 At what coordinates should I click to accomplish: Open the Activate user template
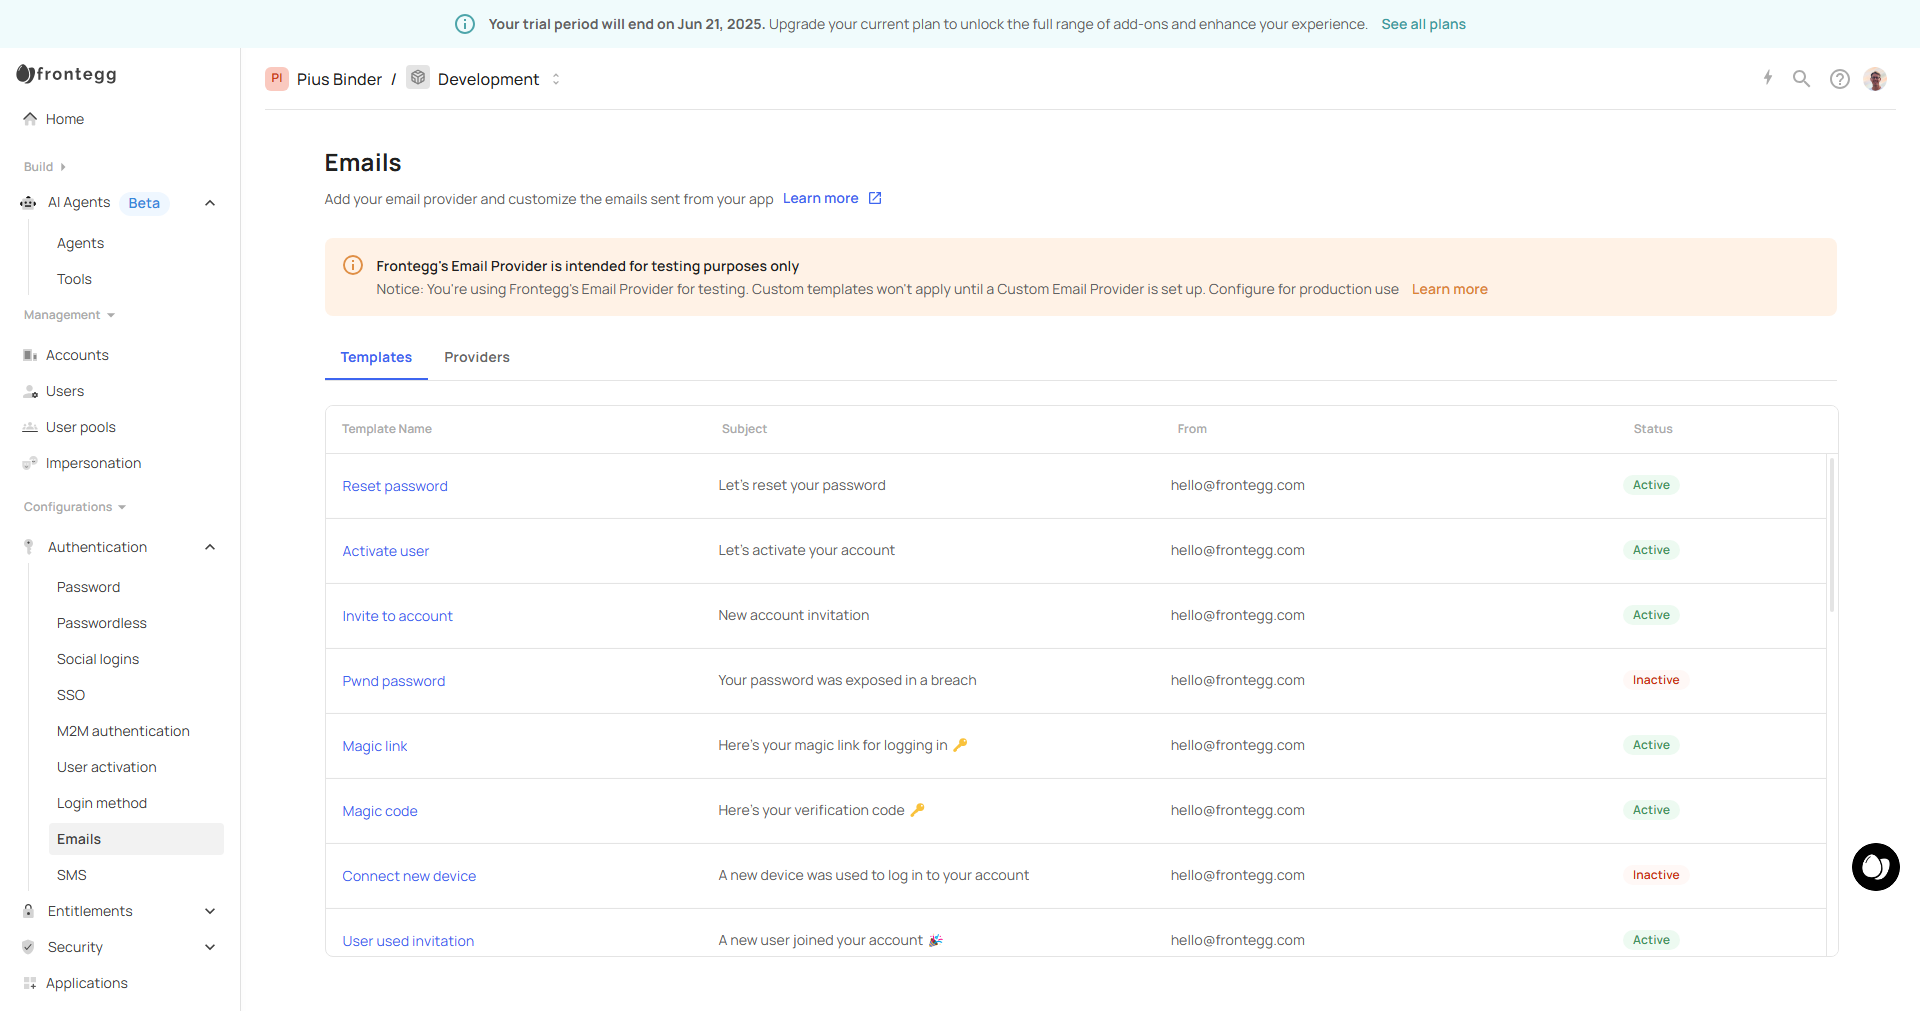click(x=385, y=551)
